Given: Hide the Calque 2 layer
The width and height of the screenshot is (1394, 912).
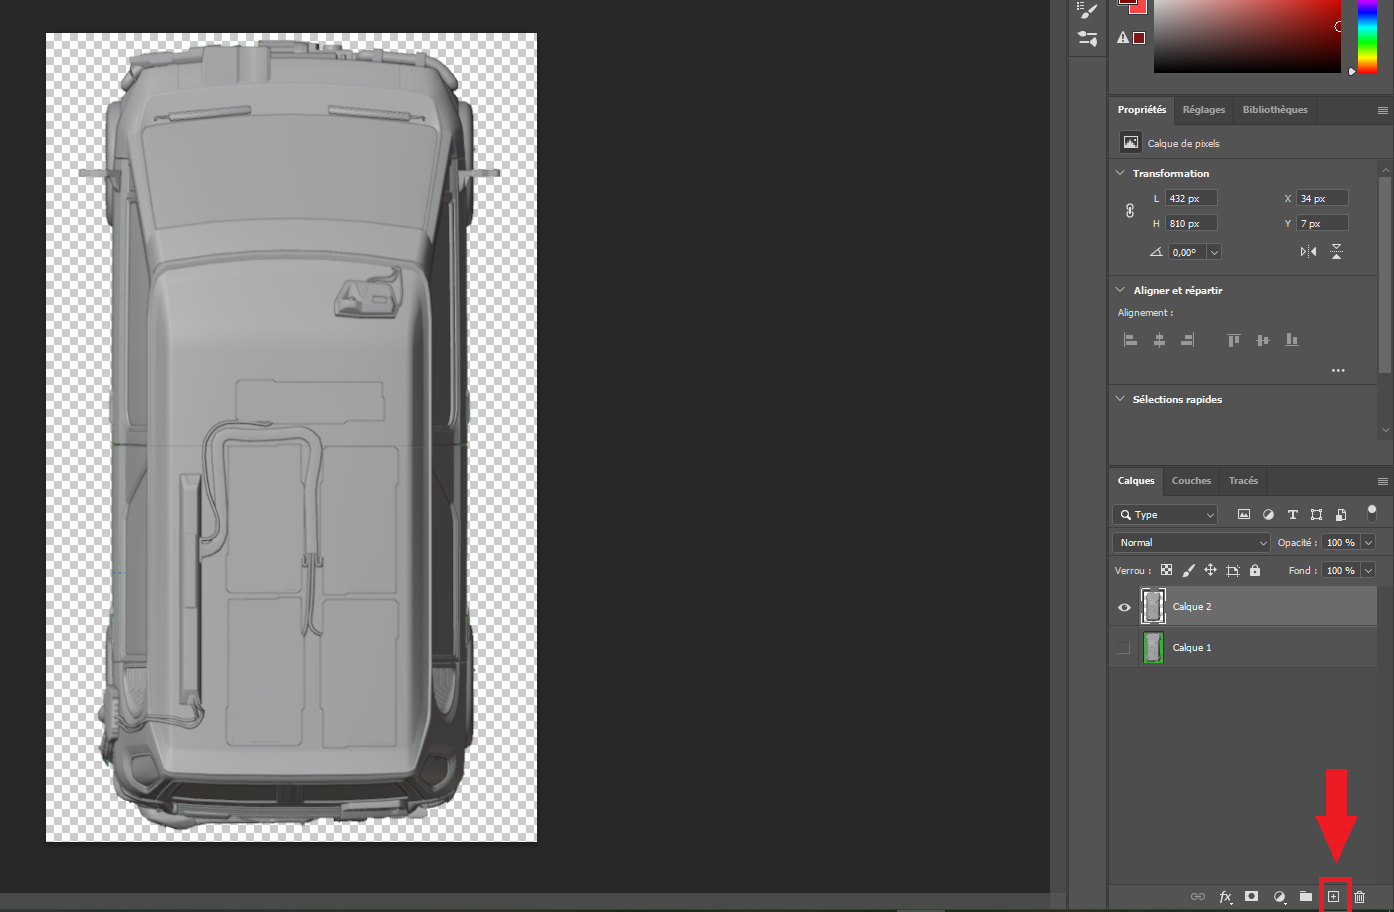Looking at the screenshot, I should 1124,607.
